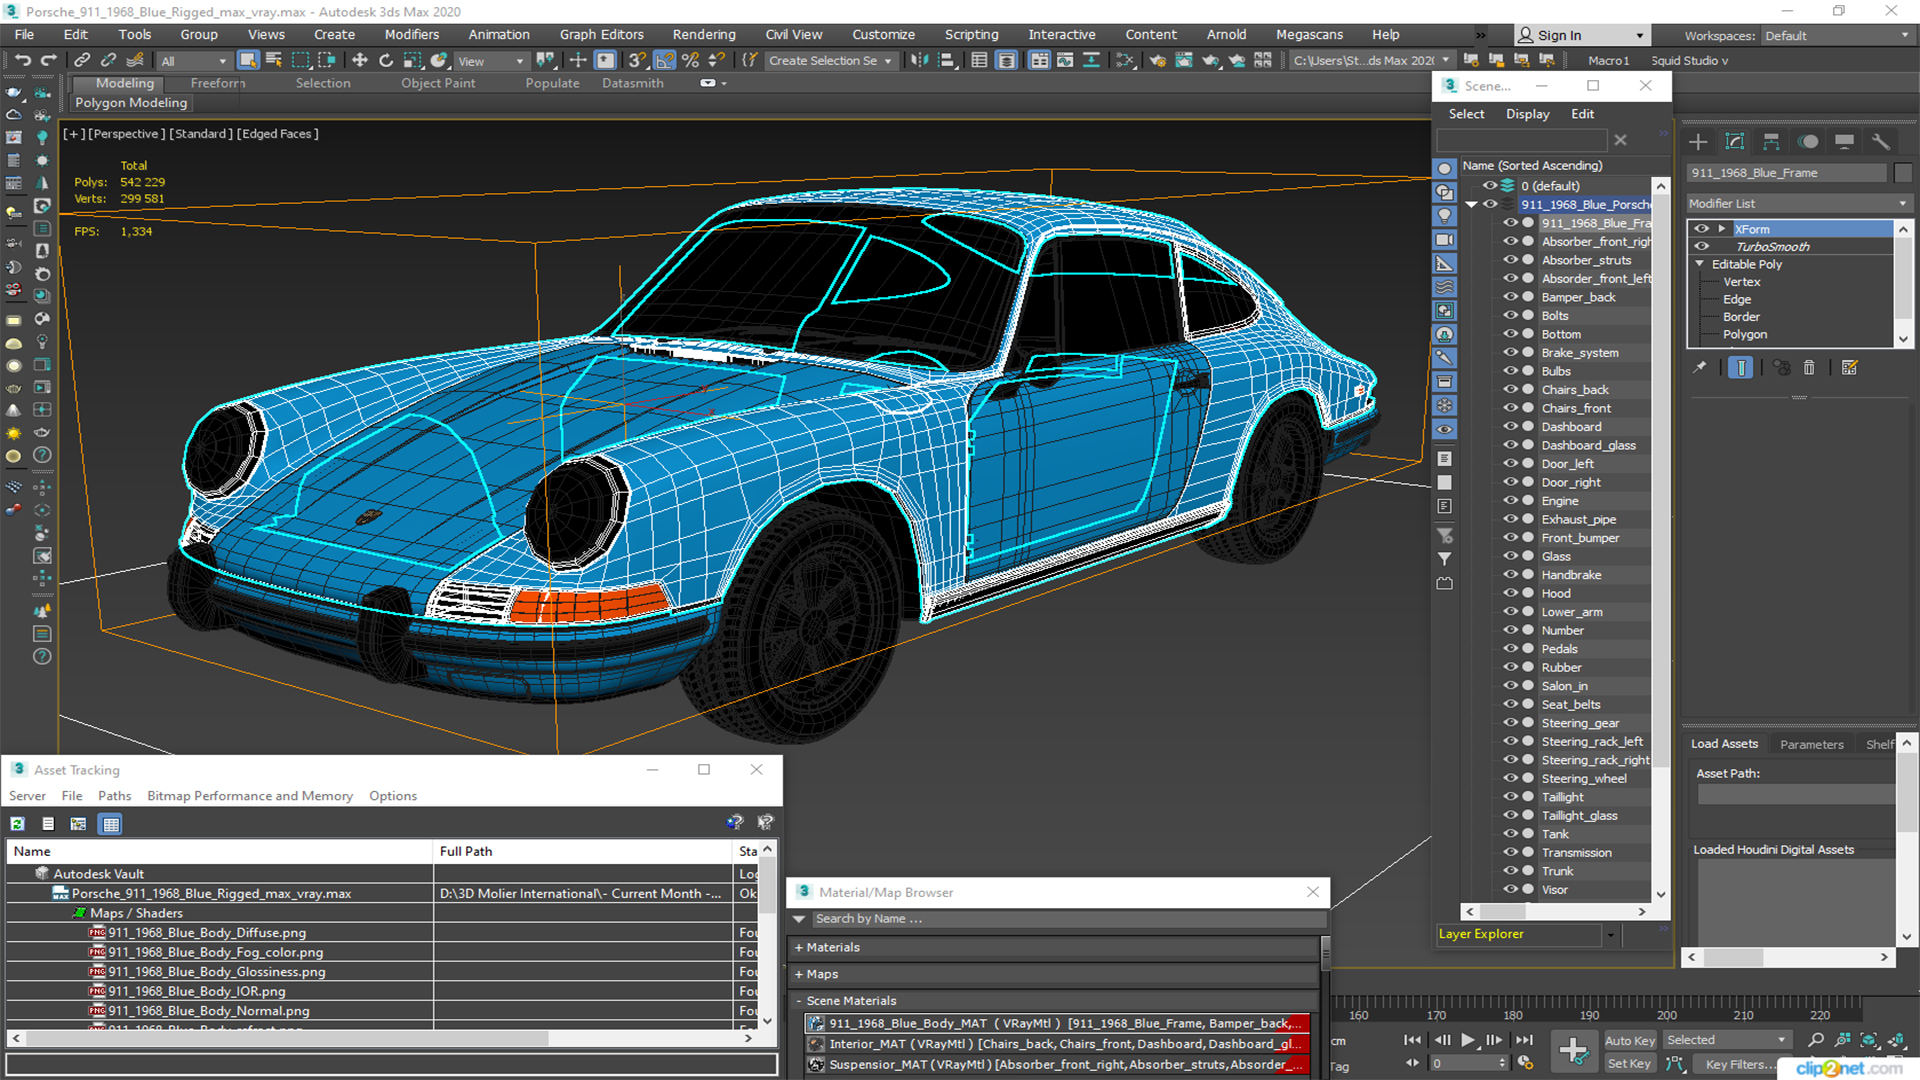The width and height of the screenshot is (1920, 1080).
Task: Open the Modifier List dropdown
Action: click(x=1798, y=203)
